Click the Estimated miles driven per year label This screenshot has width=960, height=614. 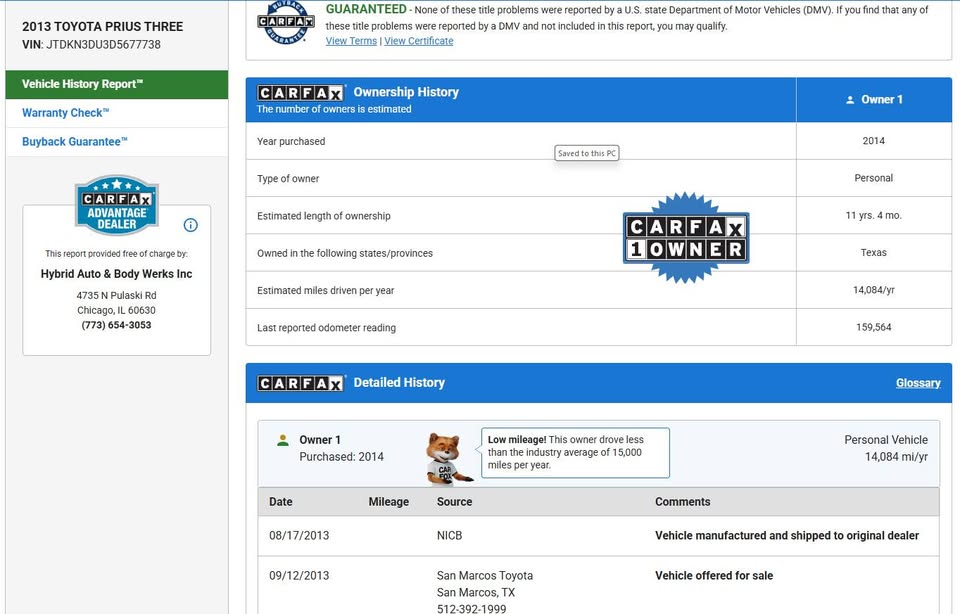tap(326, 291)
